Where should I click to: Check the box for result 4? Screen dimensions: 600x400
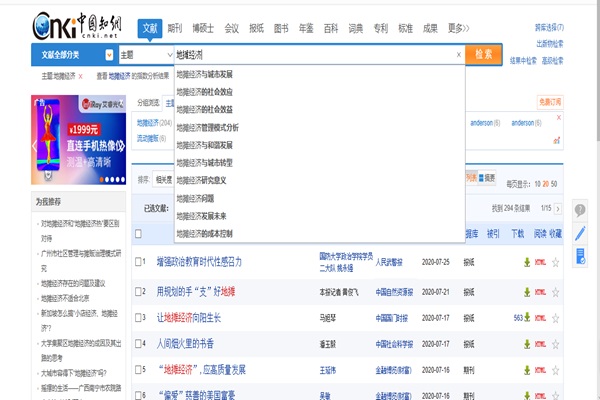(x=138, y=344)
